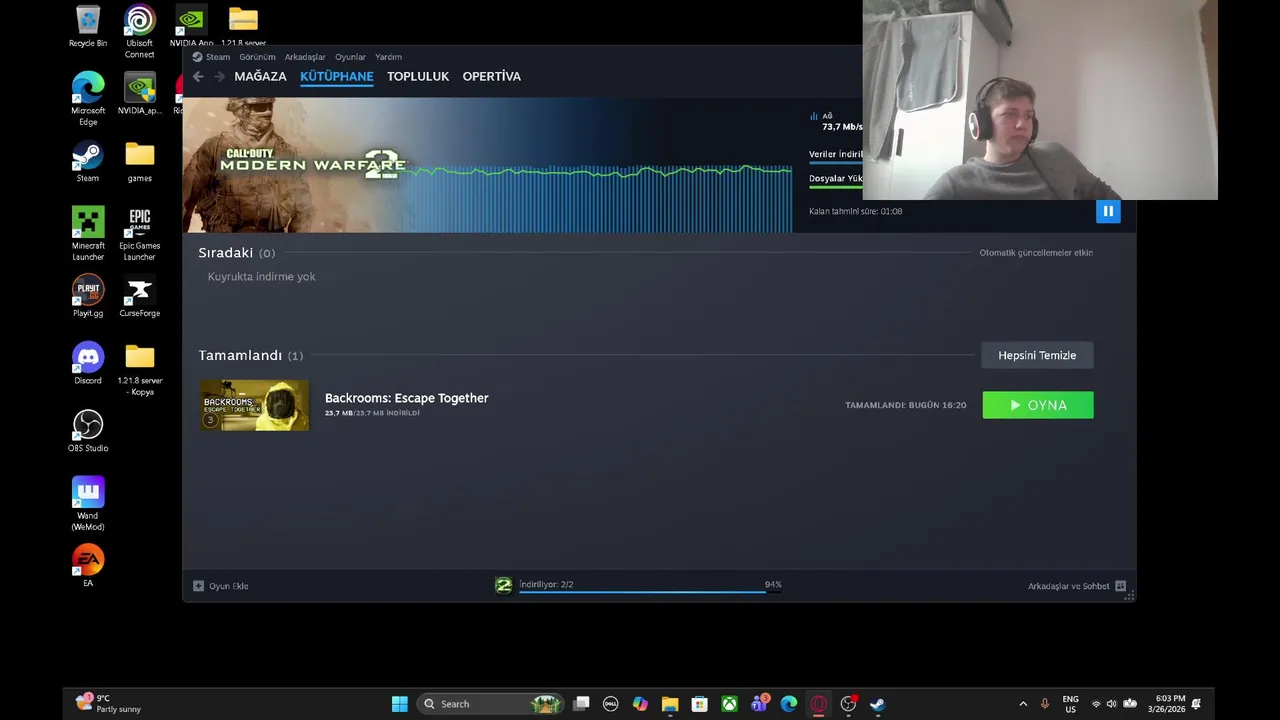Screen dimensions: 1280x720
Task: Open the 1.21.8 server folder on desktop
Action: 243,27
